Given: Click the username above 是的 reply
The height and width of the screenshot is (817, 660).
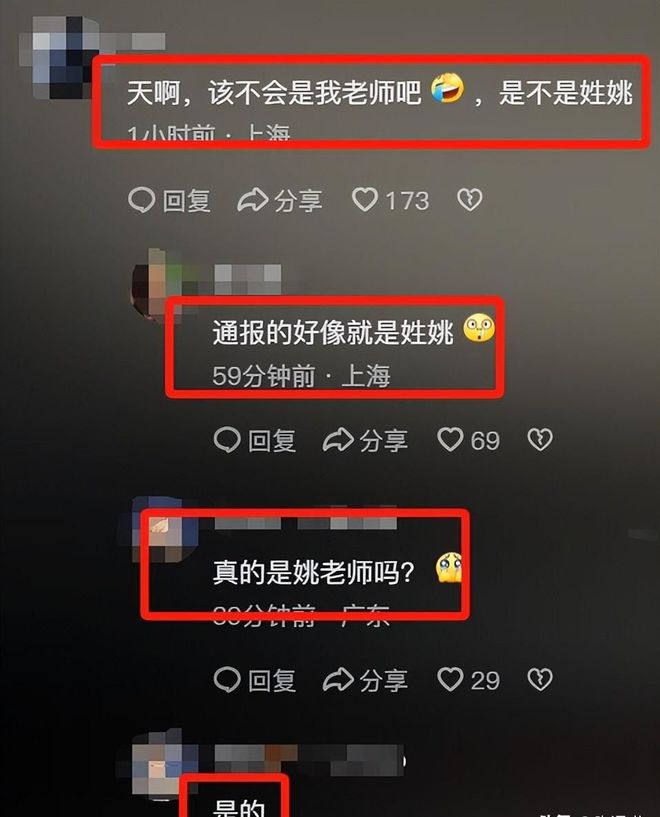Looking at the screenshot, I should coord(309,759).
